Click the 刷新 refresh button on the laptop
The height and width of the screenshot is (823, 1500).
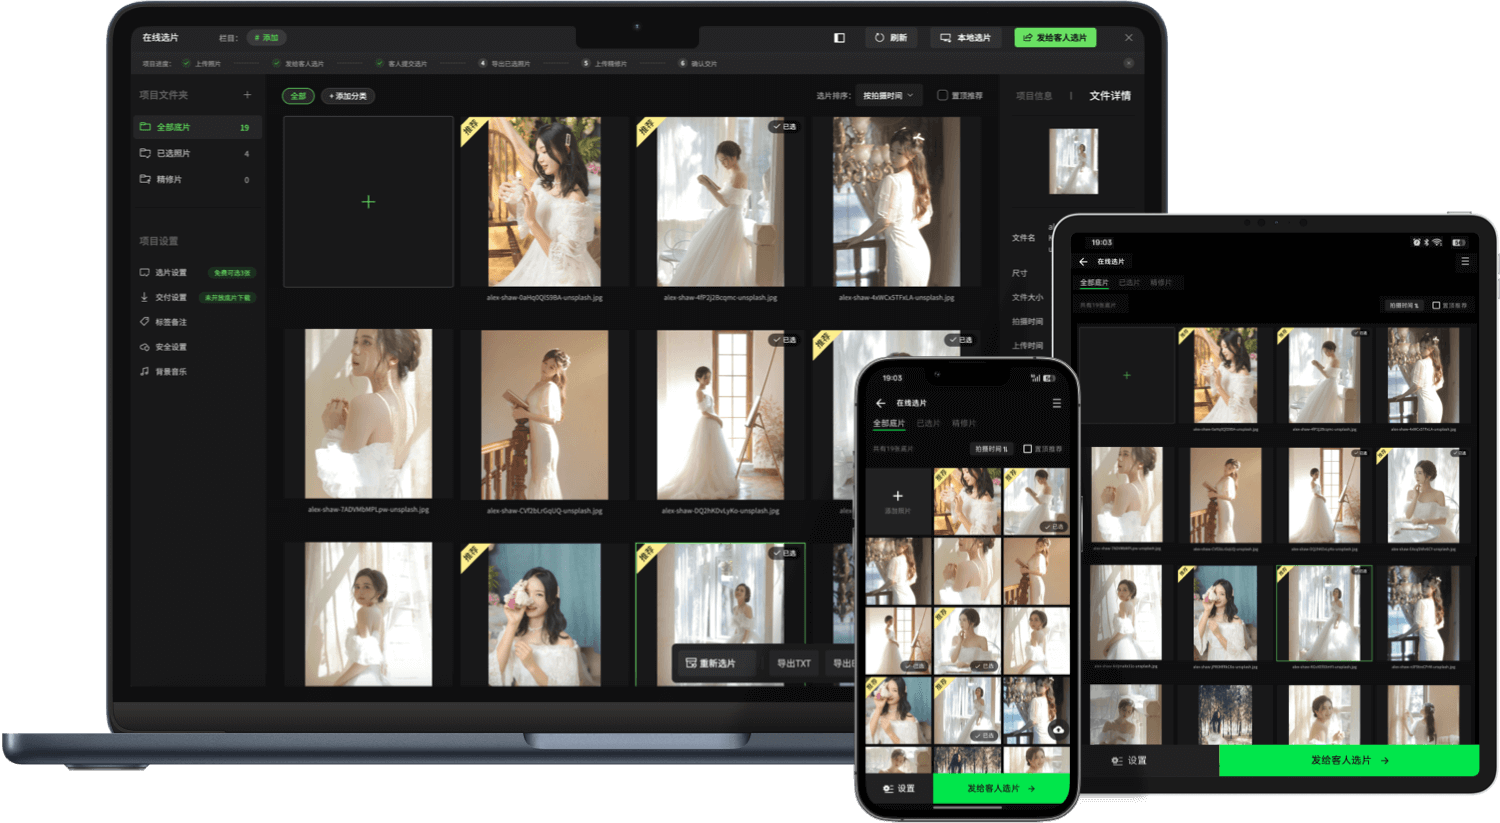(890, 38)
